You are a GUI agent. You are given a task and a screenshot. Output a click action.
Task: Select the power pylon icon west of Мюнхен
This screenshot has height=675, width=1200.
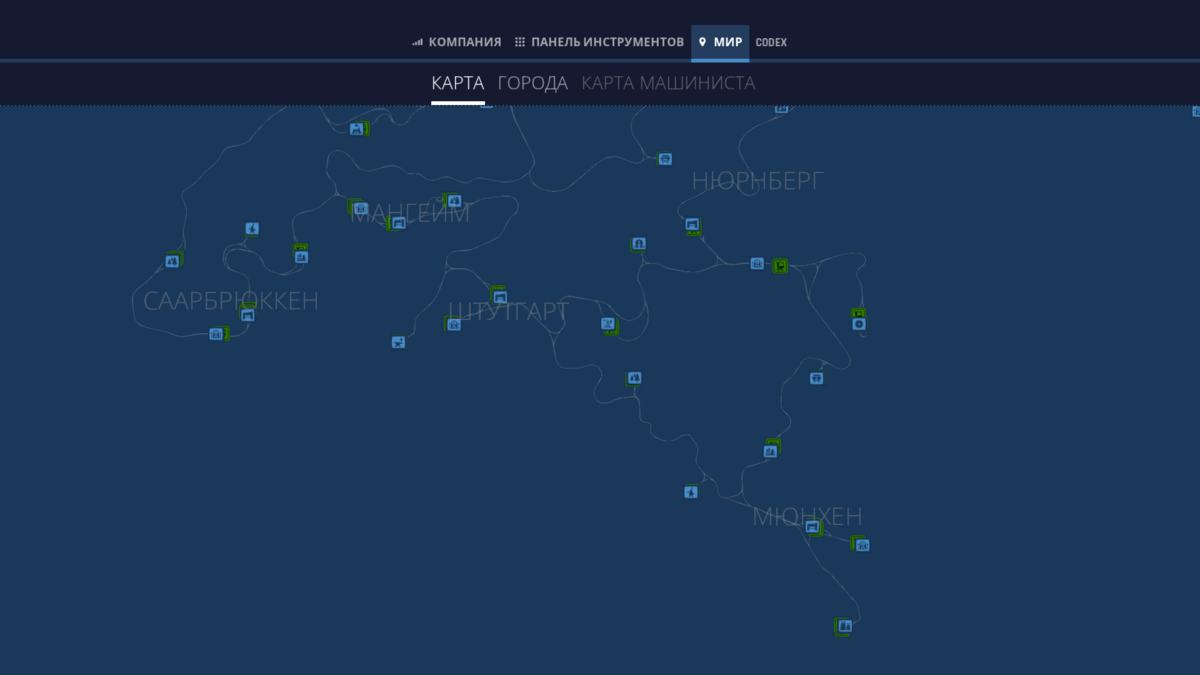(x=690, y=492)
